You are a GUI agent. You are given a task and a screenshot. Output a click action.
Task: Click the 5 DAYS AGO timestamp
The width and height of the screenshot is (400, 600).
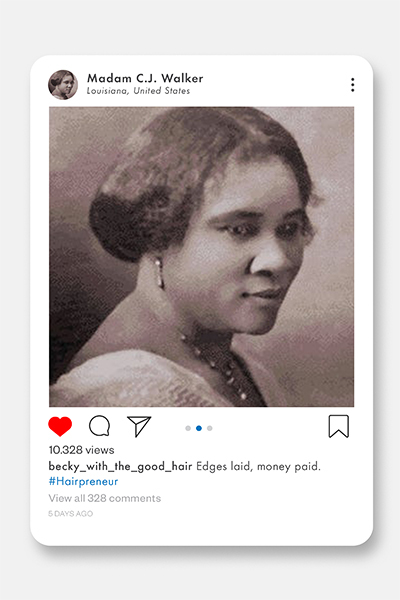[70, 514]
